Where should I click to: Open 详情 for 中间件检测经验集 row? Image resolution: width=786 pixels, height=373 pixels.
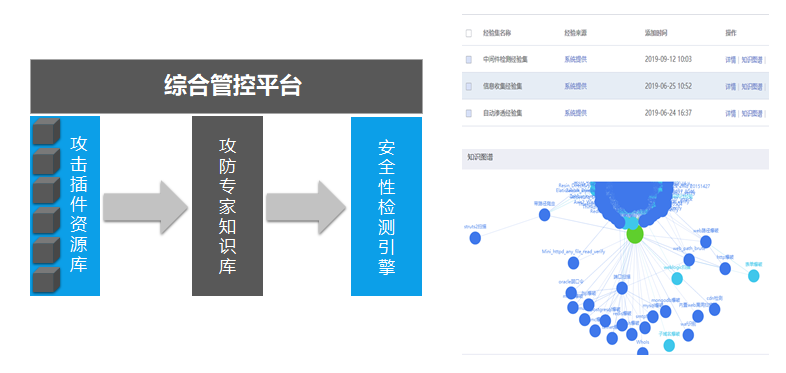point(730,60)
